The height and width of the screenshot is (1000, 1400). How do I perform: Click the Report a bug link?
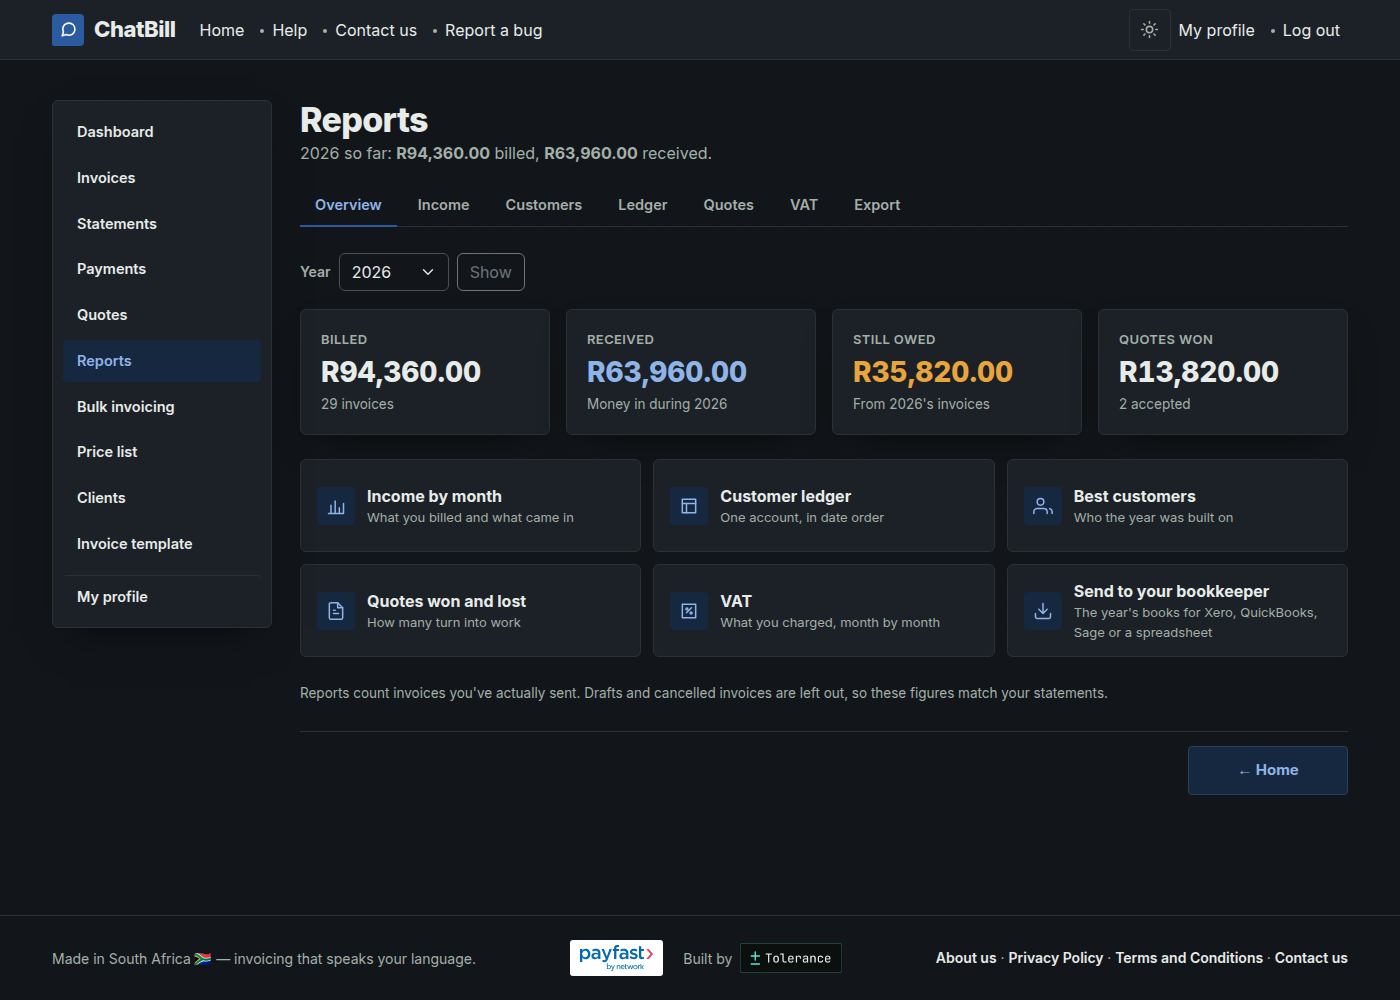coord(494,30)
